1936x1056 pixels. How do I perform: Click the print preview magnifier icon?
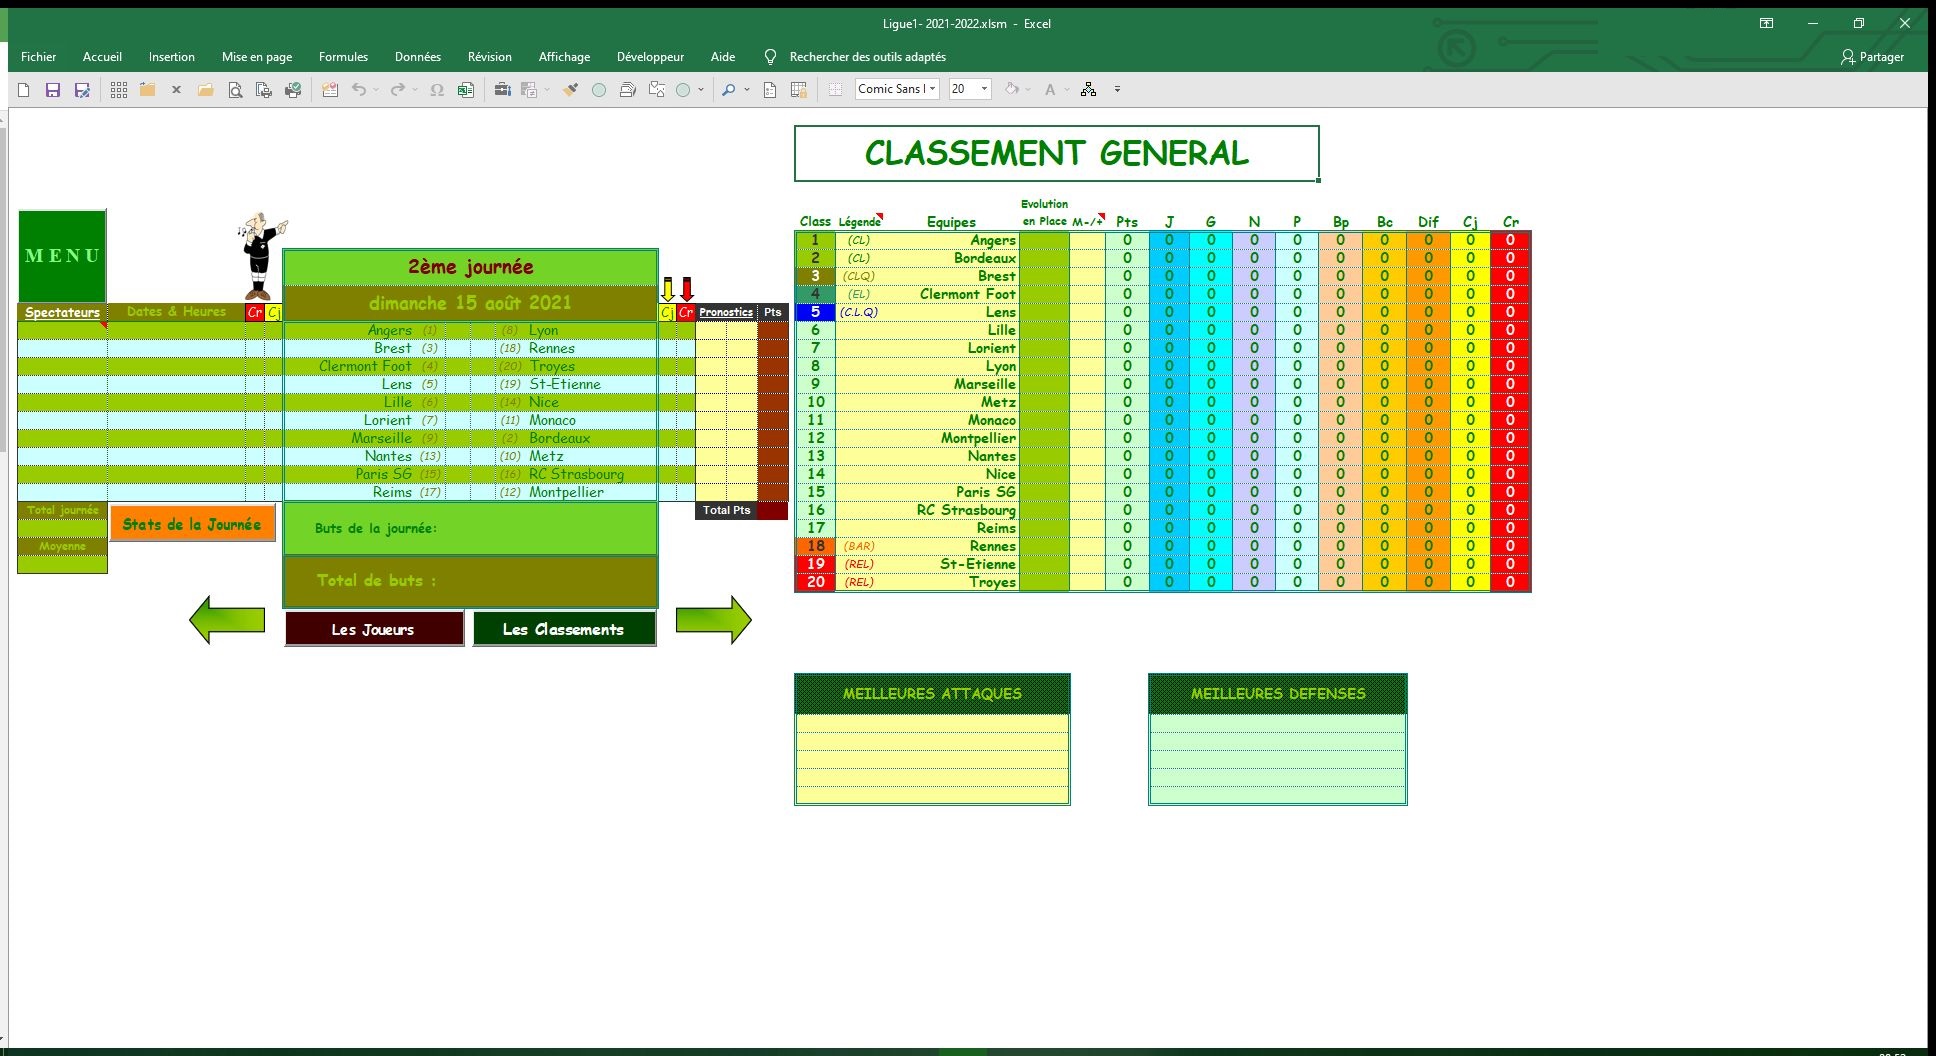(x=235, y=90)
